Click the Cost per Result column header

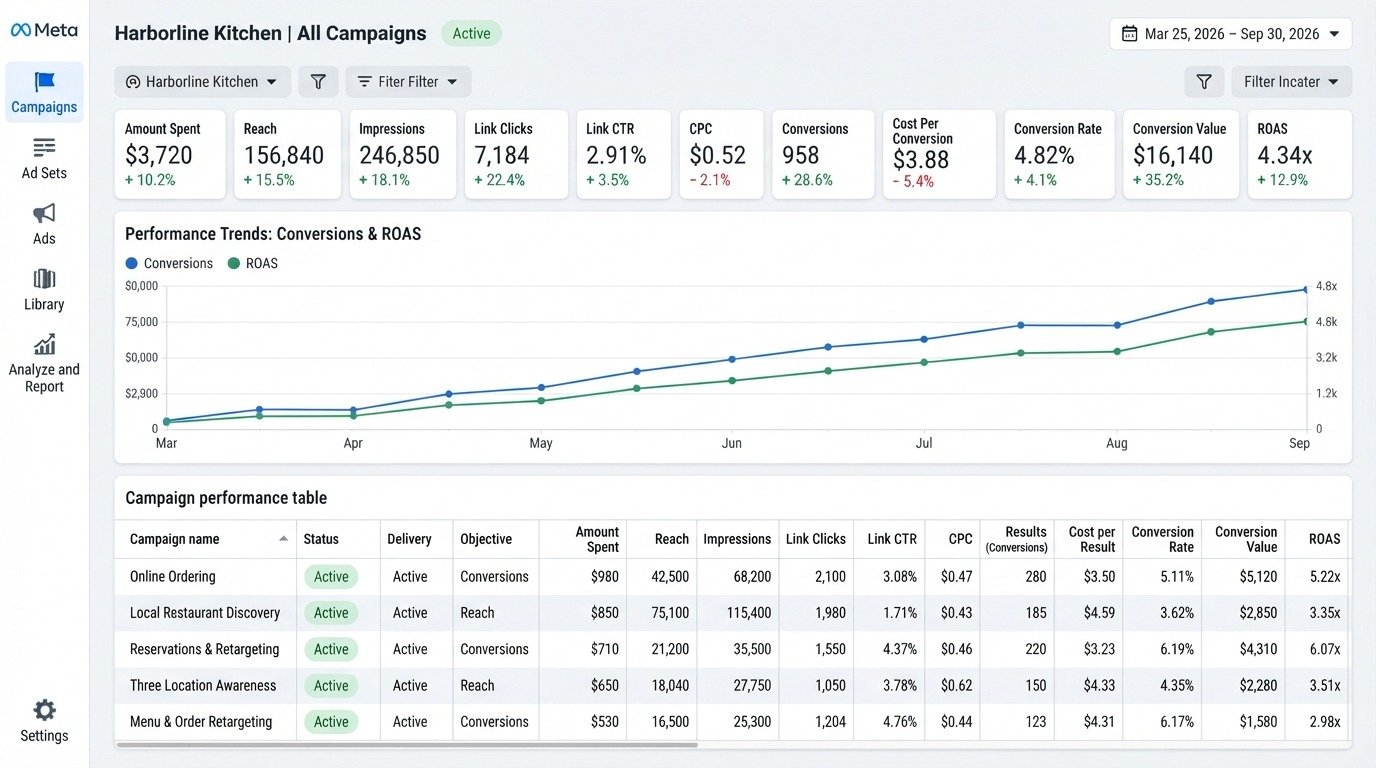click(1092, 539)
